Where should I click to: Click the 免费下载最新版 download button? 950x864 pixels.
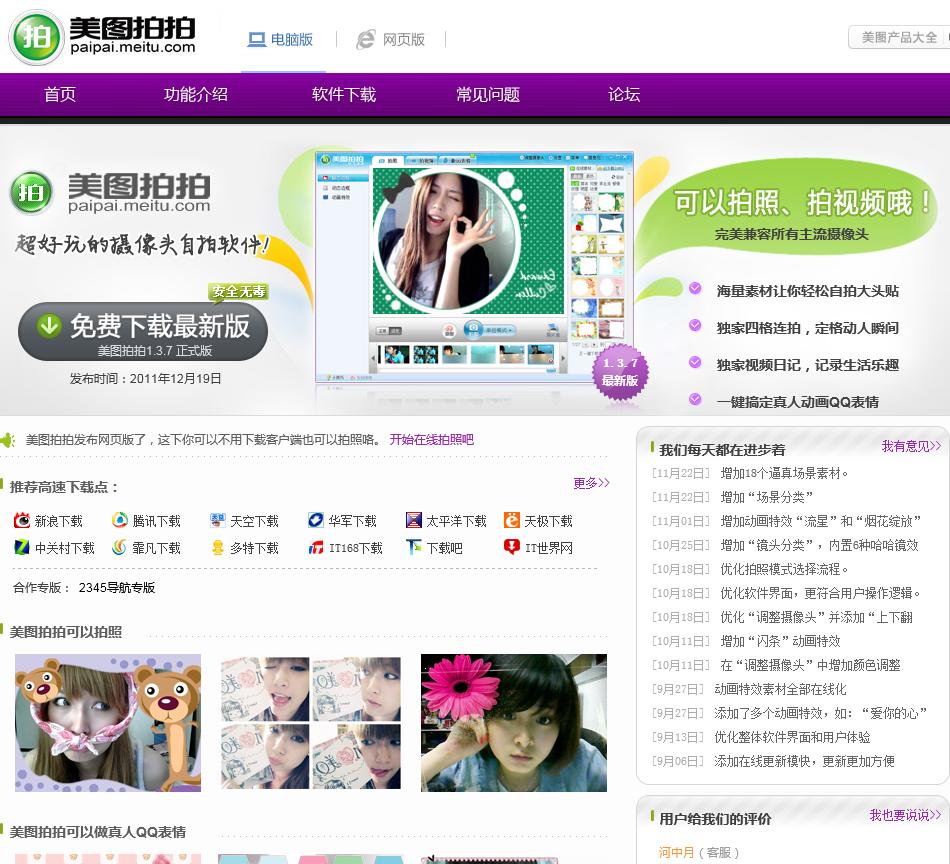(x=143, y=331)
